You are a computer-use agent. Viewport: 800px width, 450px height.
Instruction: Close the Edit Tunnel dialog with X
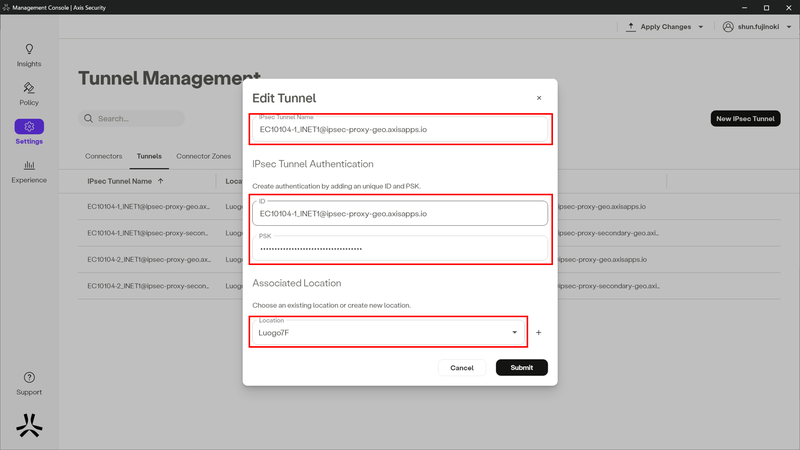(x=539, y=98)
